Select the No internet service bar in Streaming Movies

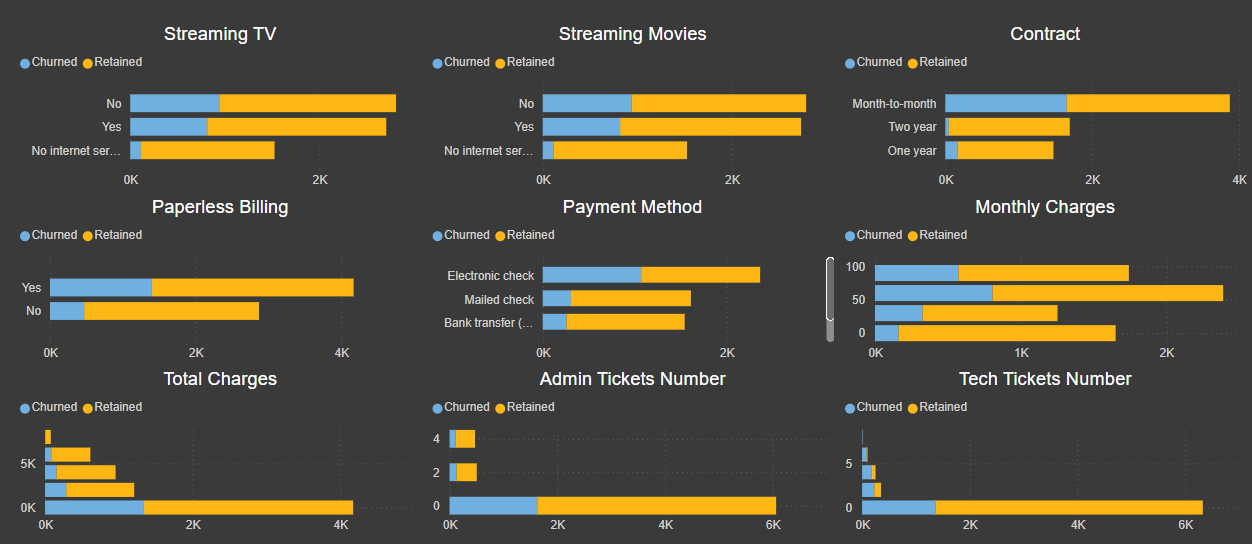pos(620,150)
